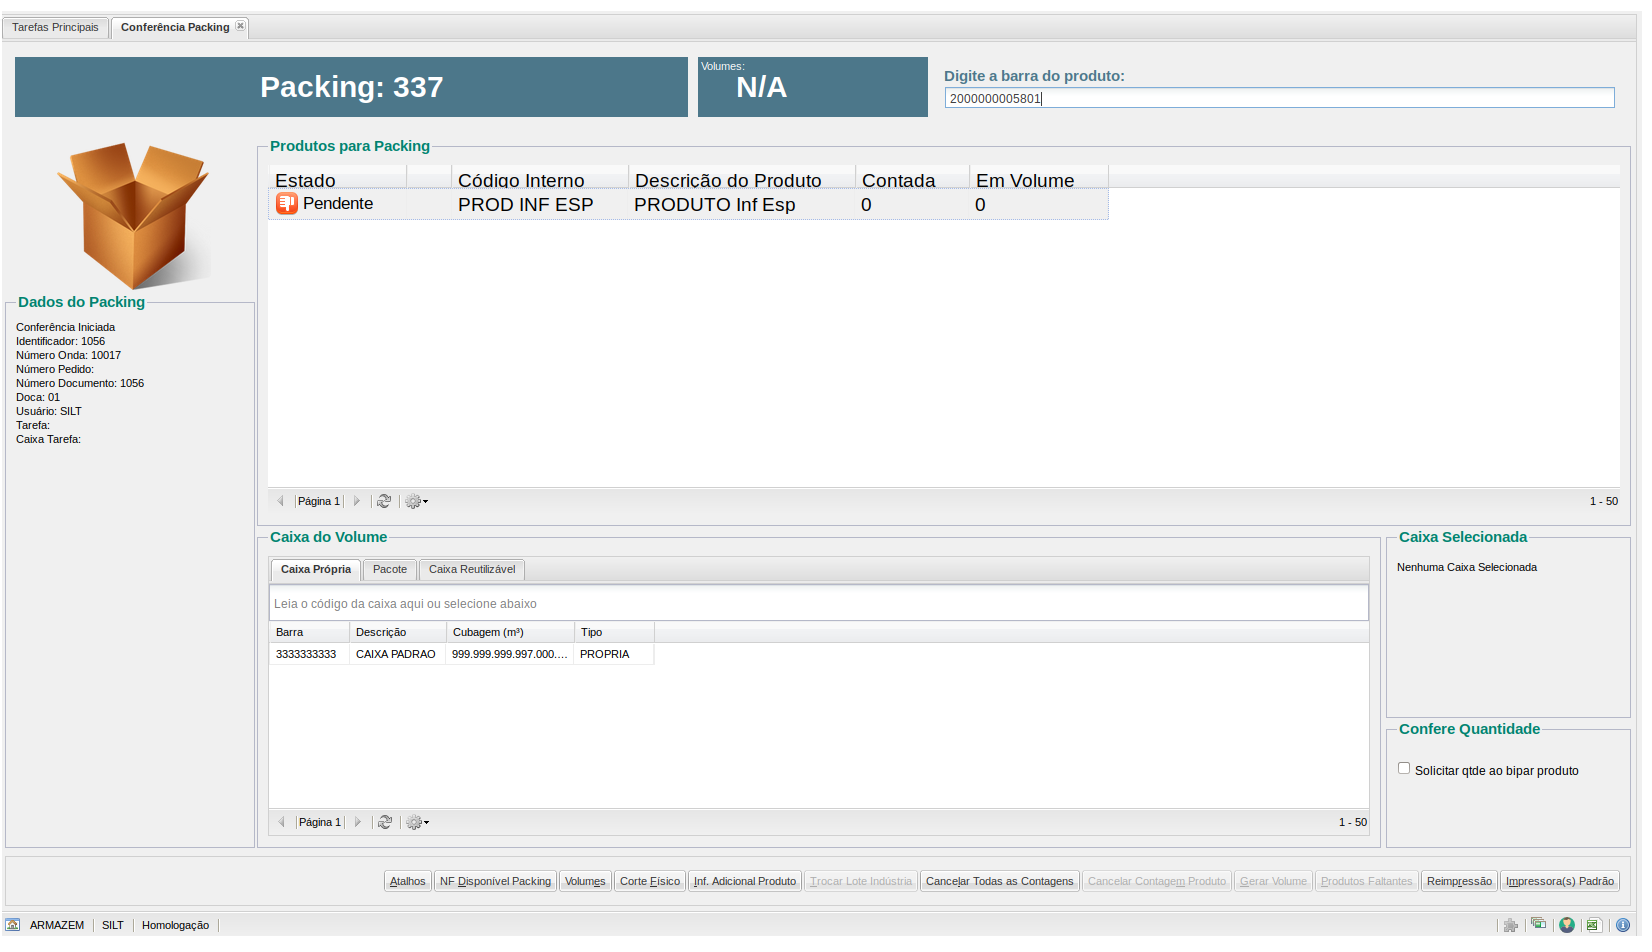The height and width of the screenshot is (952, 1652).
Task: Focus the product barcode input field
Action: 1279,98
